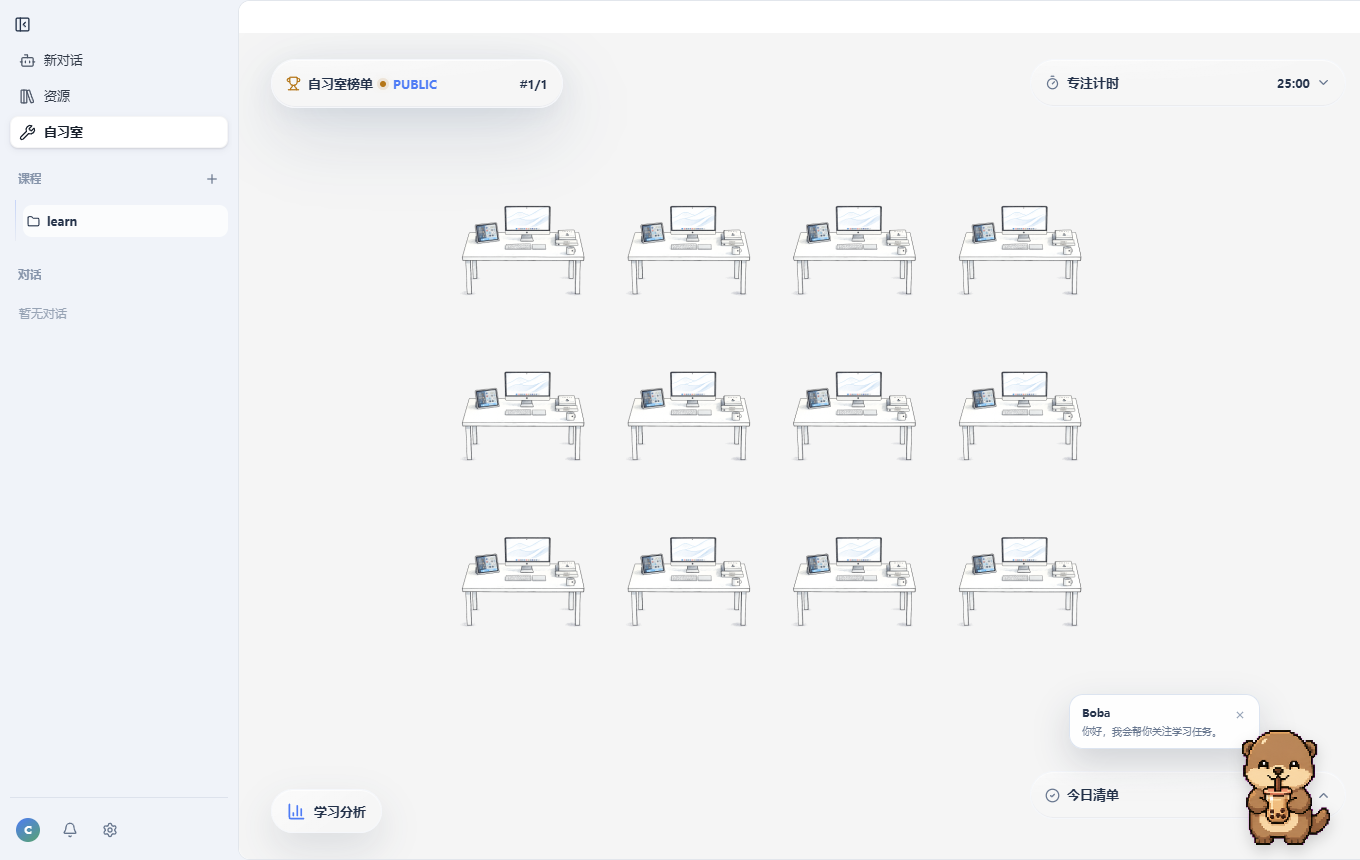Open the 自习室榜单 leaderboard panel

click(417, 84)
